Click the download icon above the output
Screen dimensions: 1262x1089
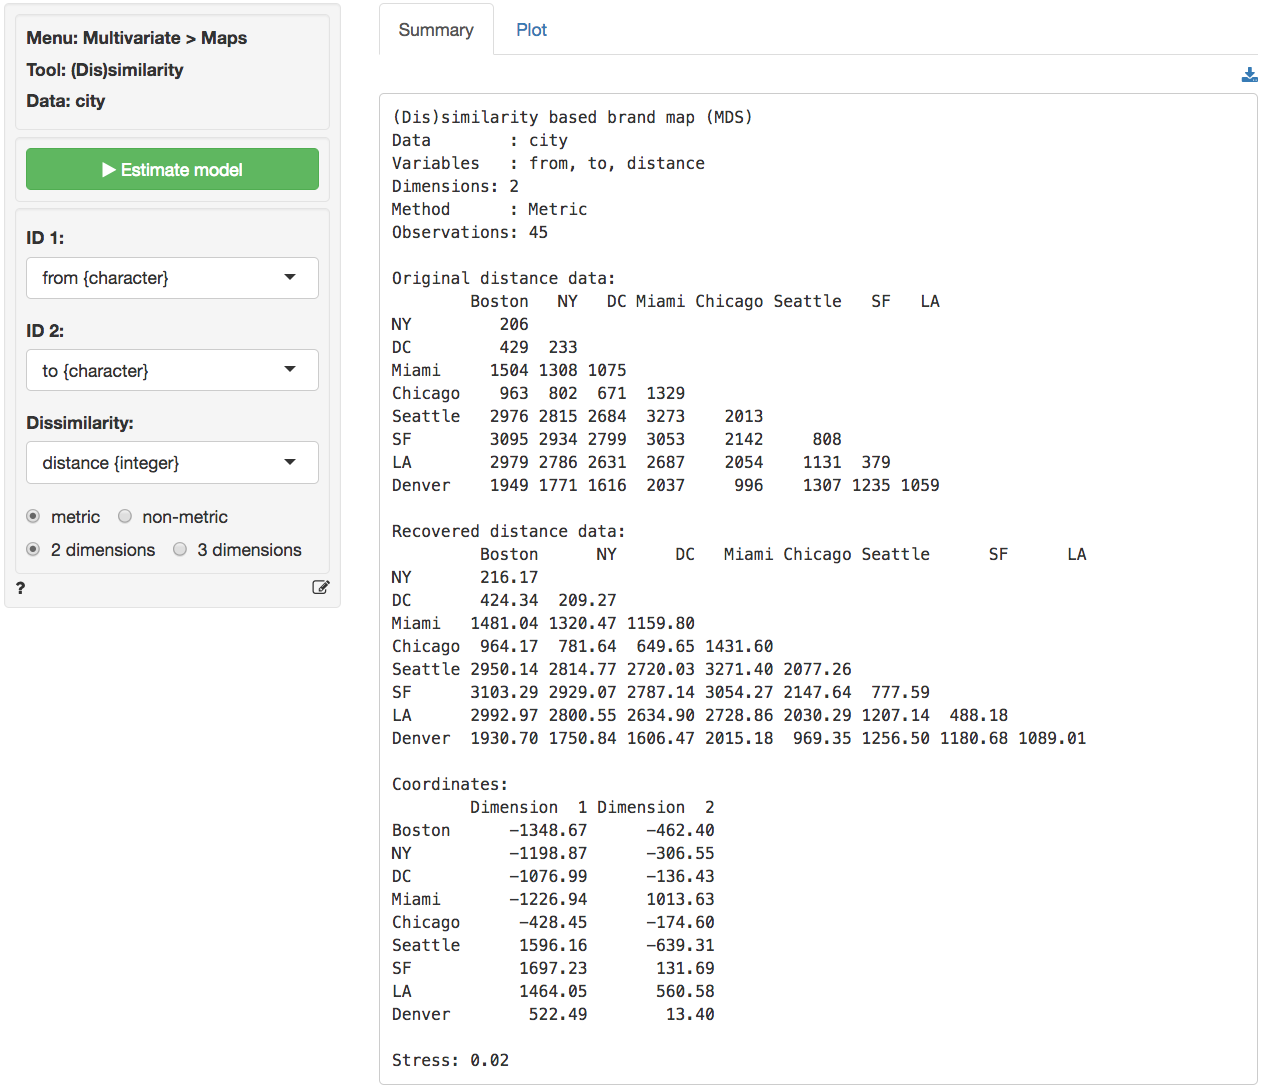tap(1249, 75)
